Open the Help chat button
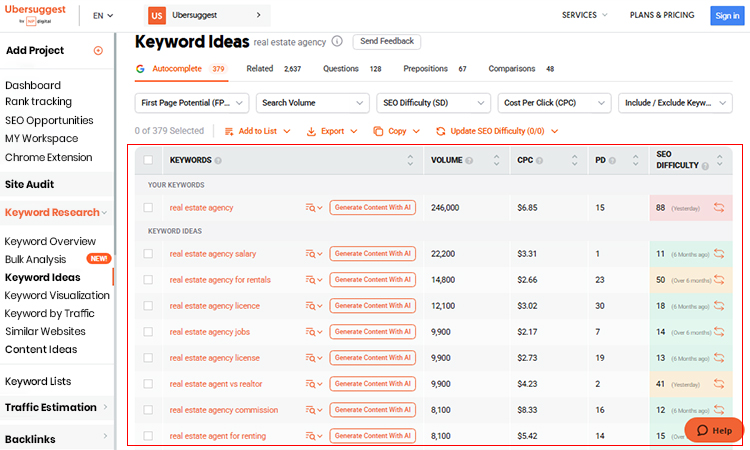This screenshot has height=450, width=750. click(x=714, y=430)
